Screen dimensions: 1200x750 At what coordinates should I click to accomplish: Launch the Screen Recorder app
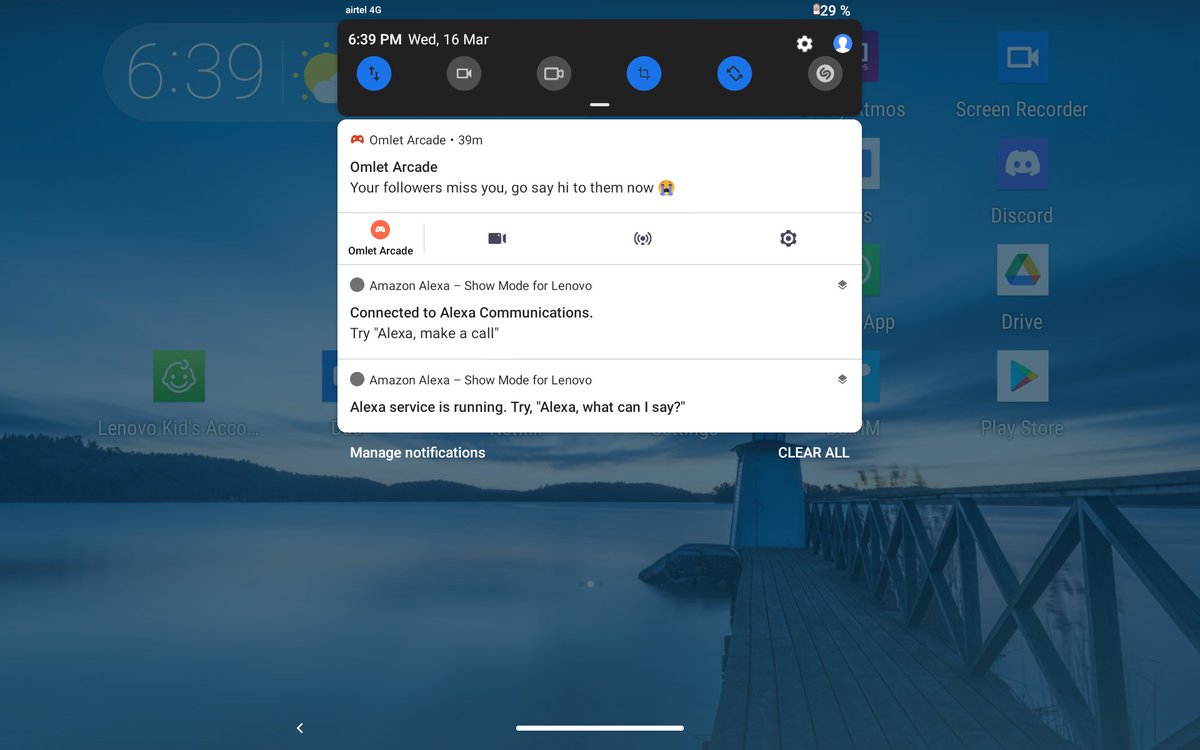[1022, 76]
